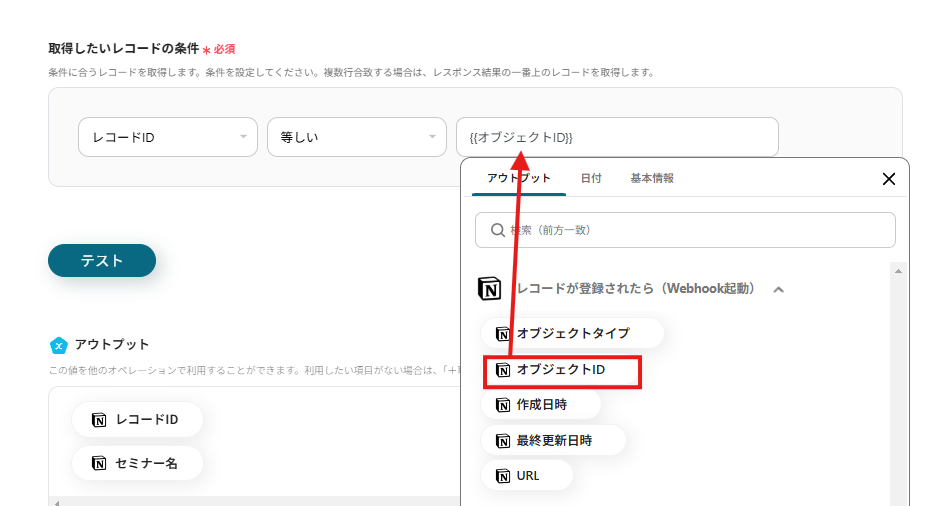Click the 必須 required label
926x506 pixels.
(x=224, y=50)
